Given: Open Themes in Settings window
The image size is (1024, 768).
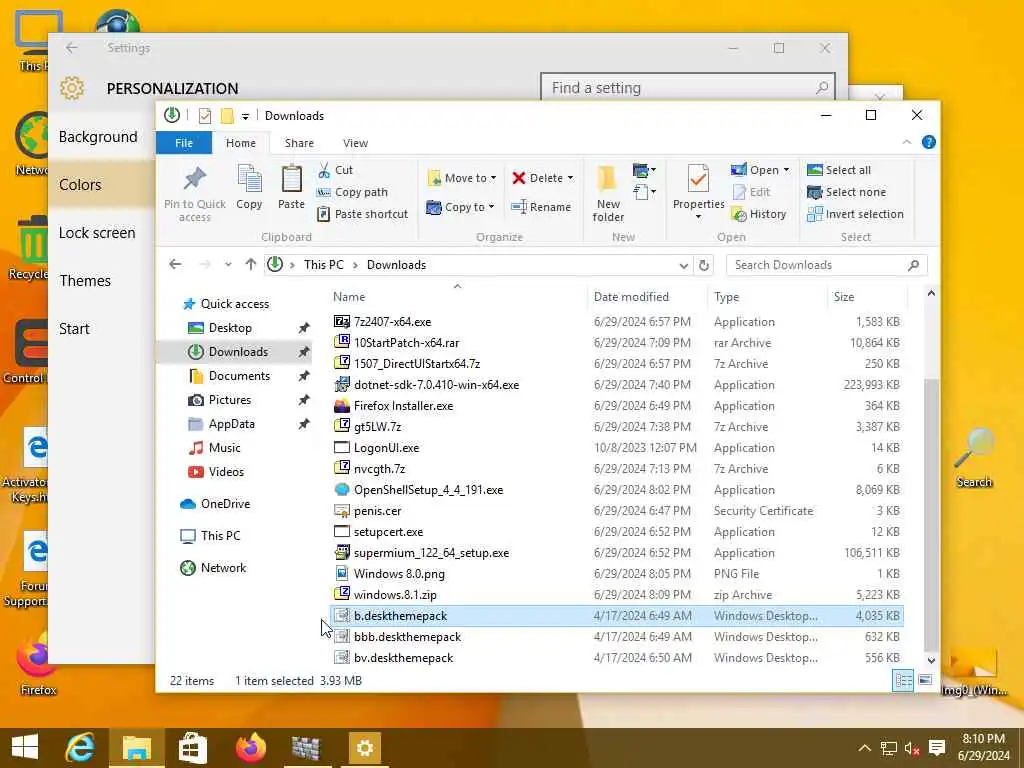Looking at the screenshot, I should 85,281.
